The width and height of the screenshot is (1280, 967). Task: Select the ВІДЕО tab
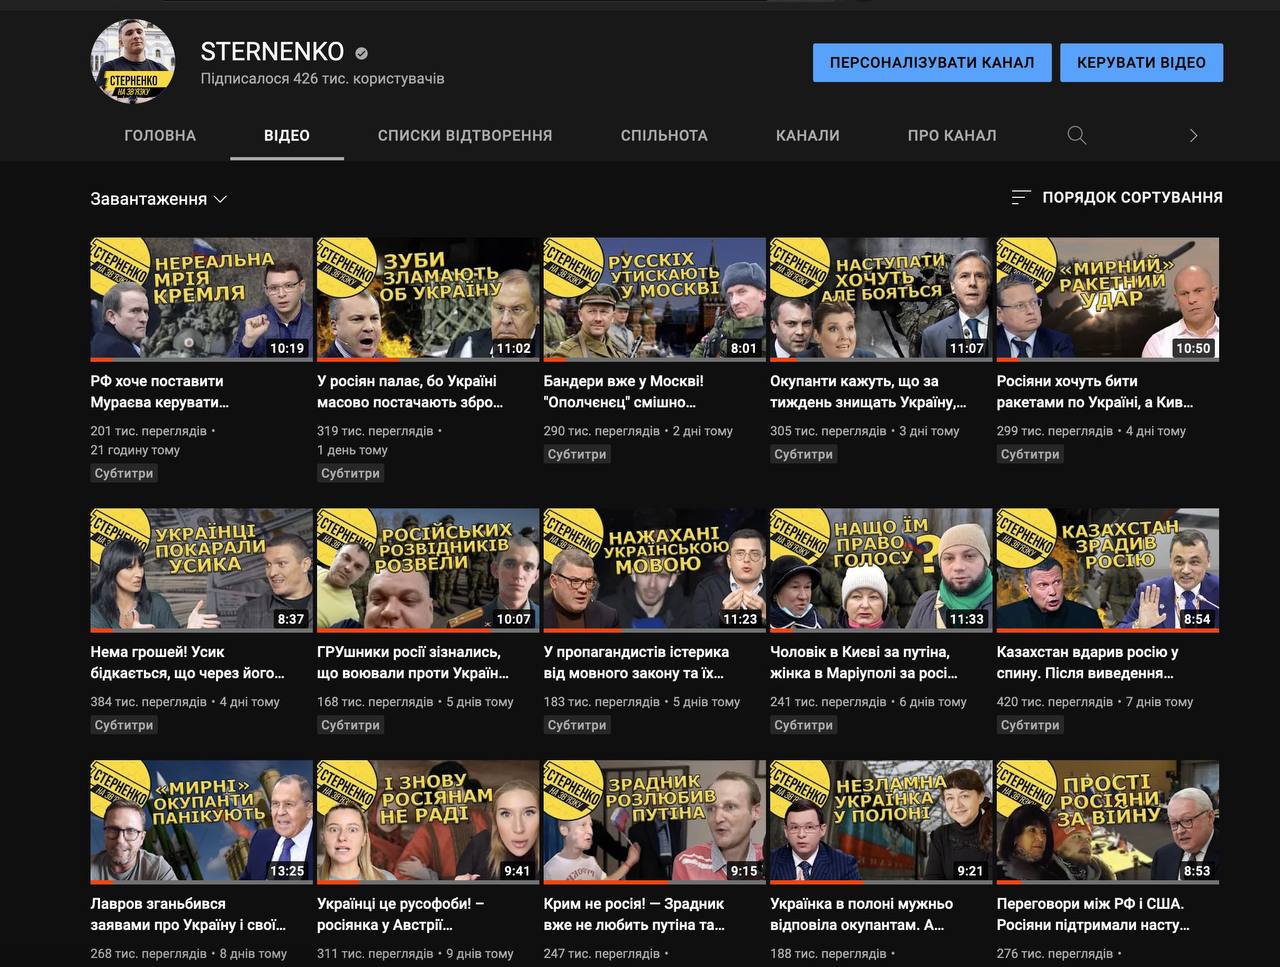tap(287, 135)
